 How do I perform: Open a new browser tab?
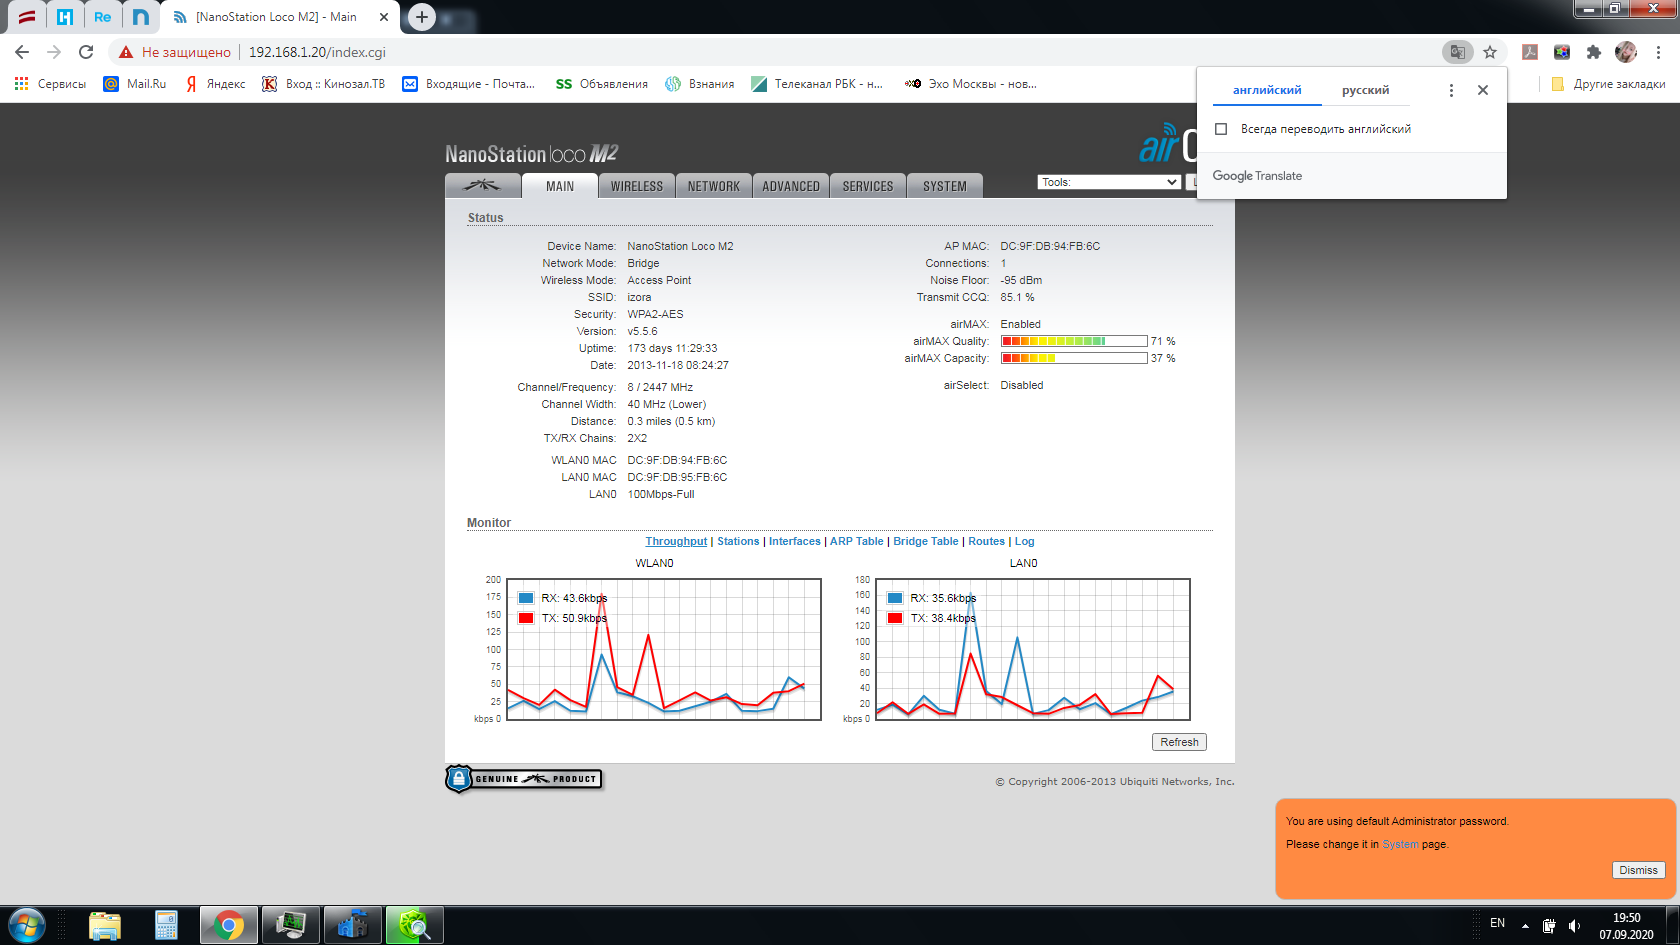pyautogui.click(x=422, y=17)
